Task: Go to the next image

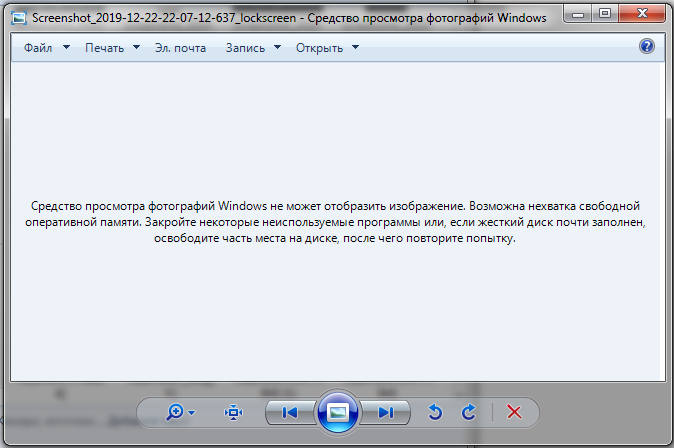Action: click(x=385, y=412)
